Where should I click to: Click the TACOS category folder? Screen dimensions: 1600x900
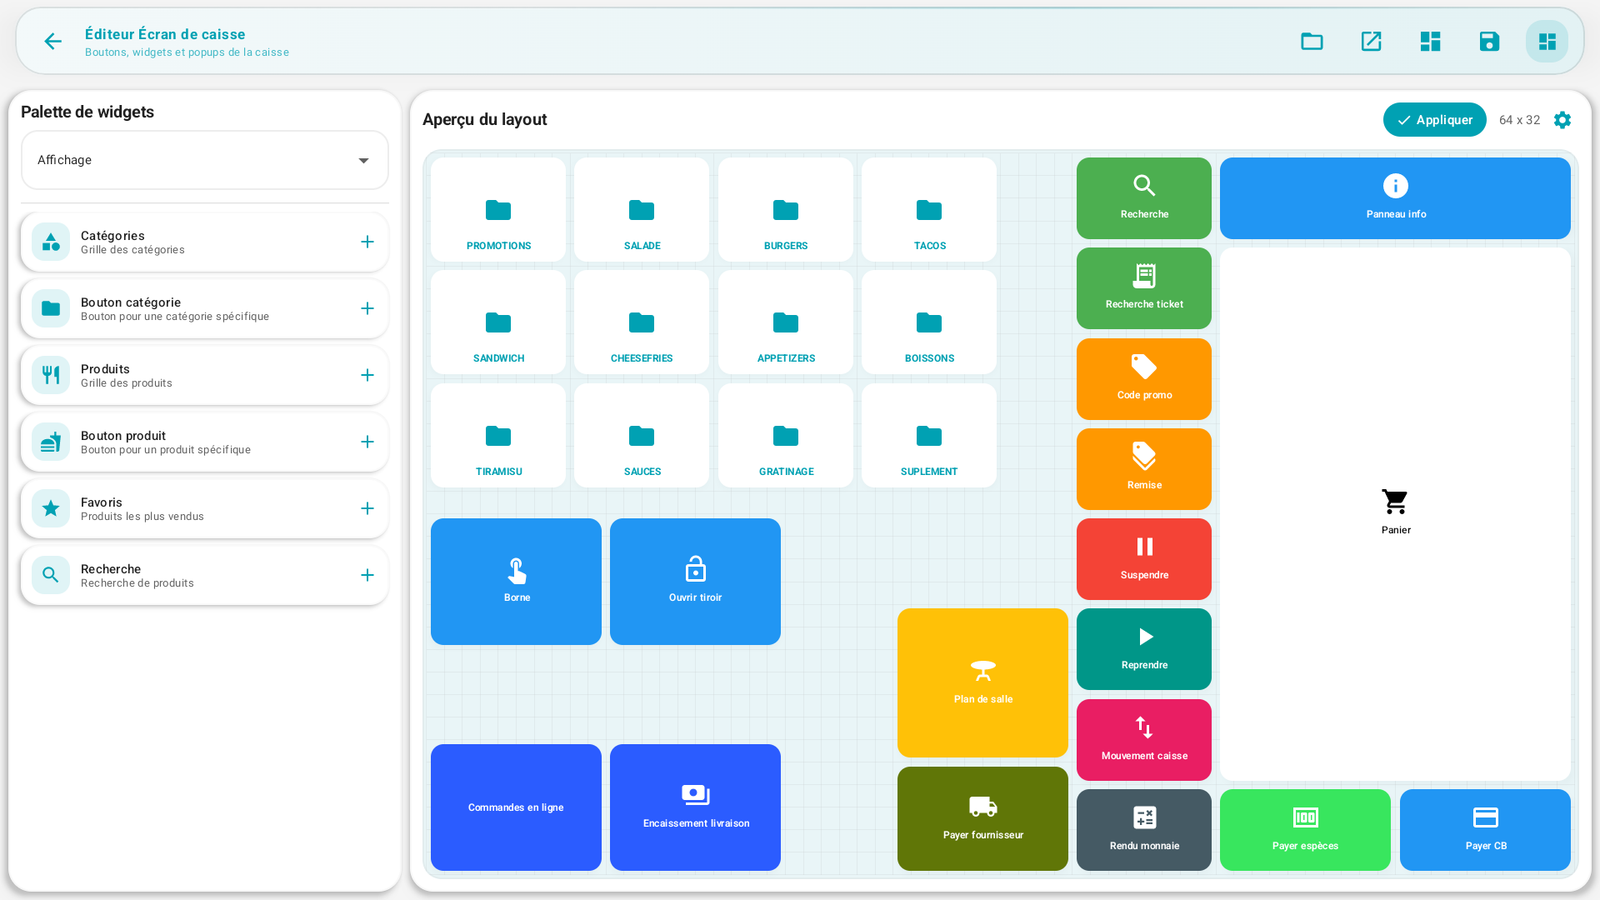(929, 210)
